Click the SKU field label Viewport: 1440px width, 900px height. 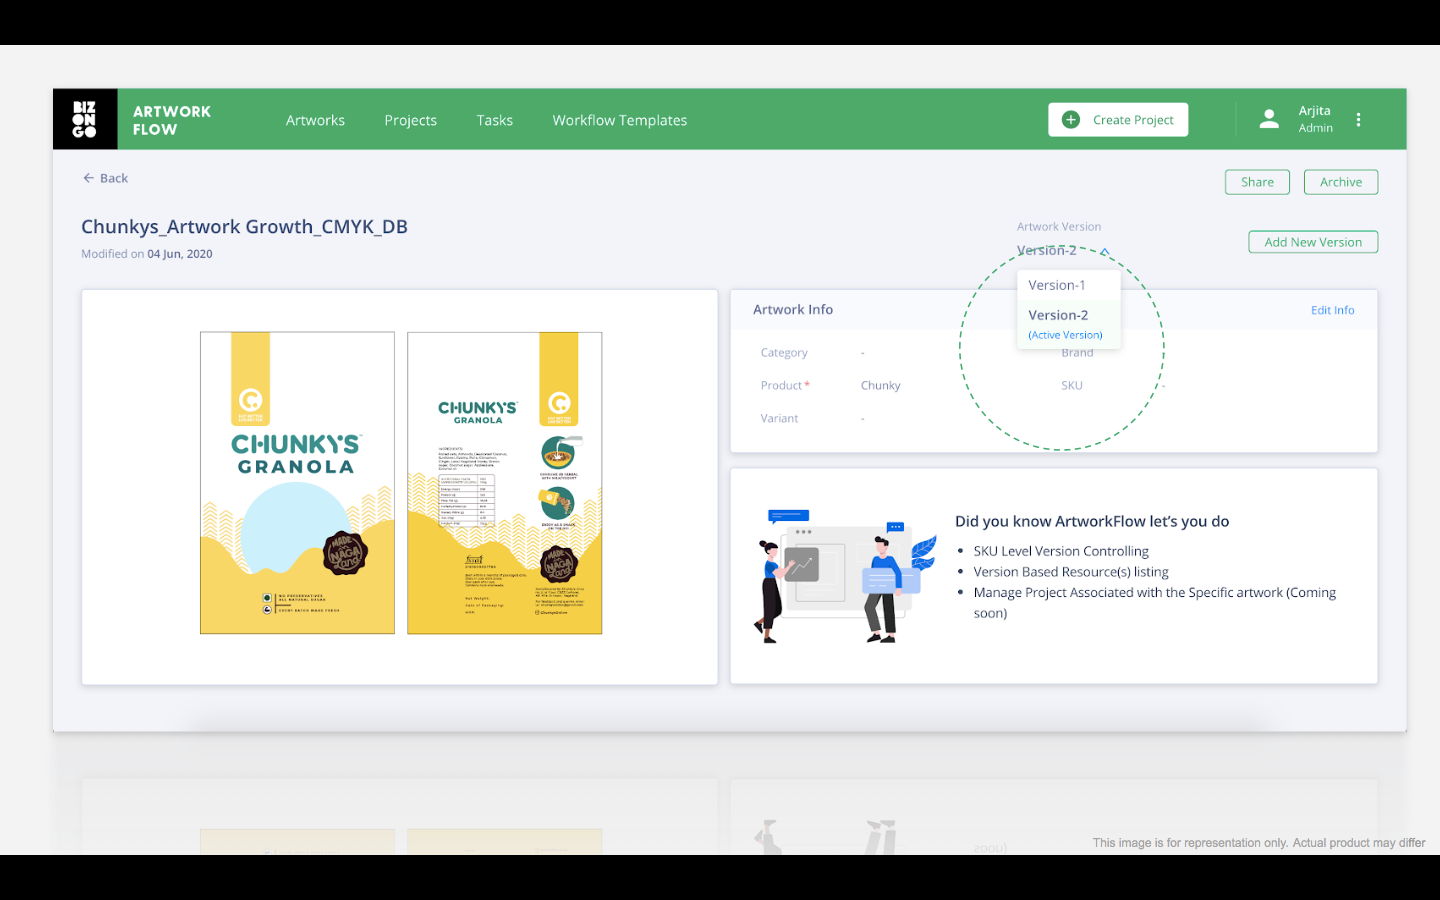[1072, 385]
